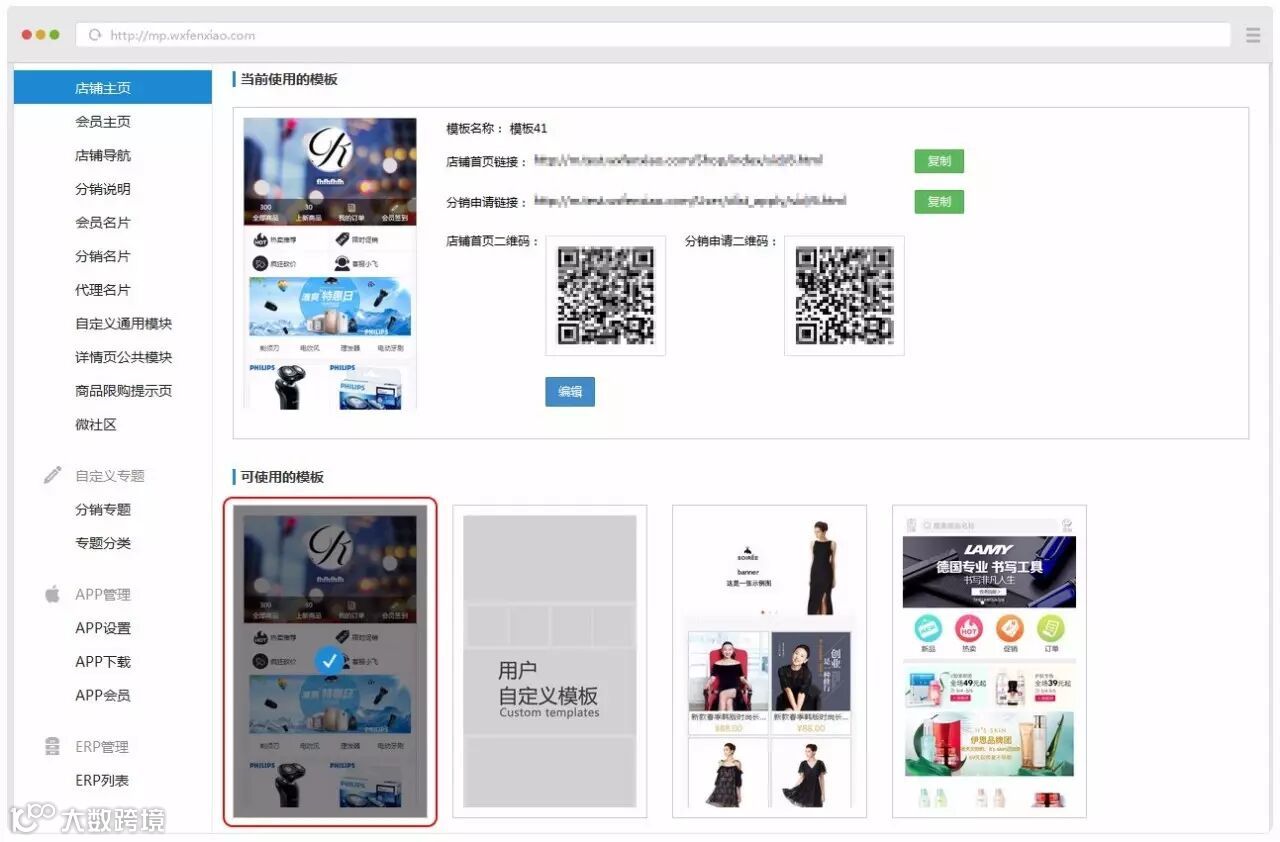Screen dimensions: 1280x842
Task: Open 会员主页 from the sidebar
Action: pos(103,122)
